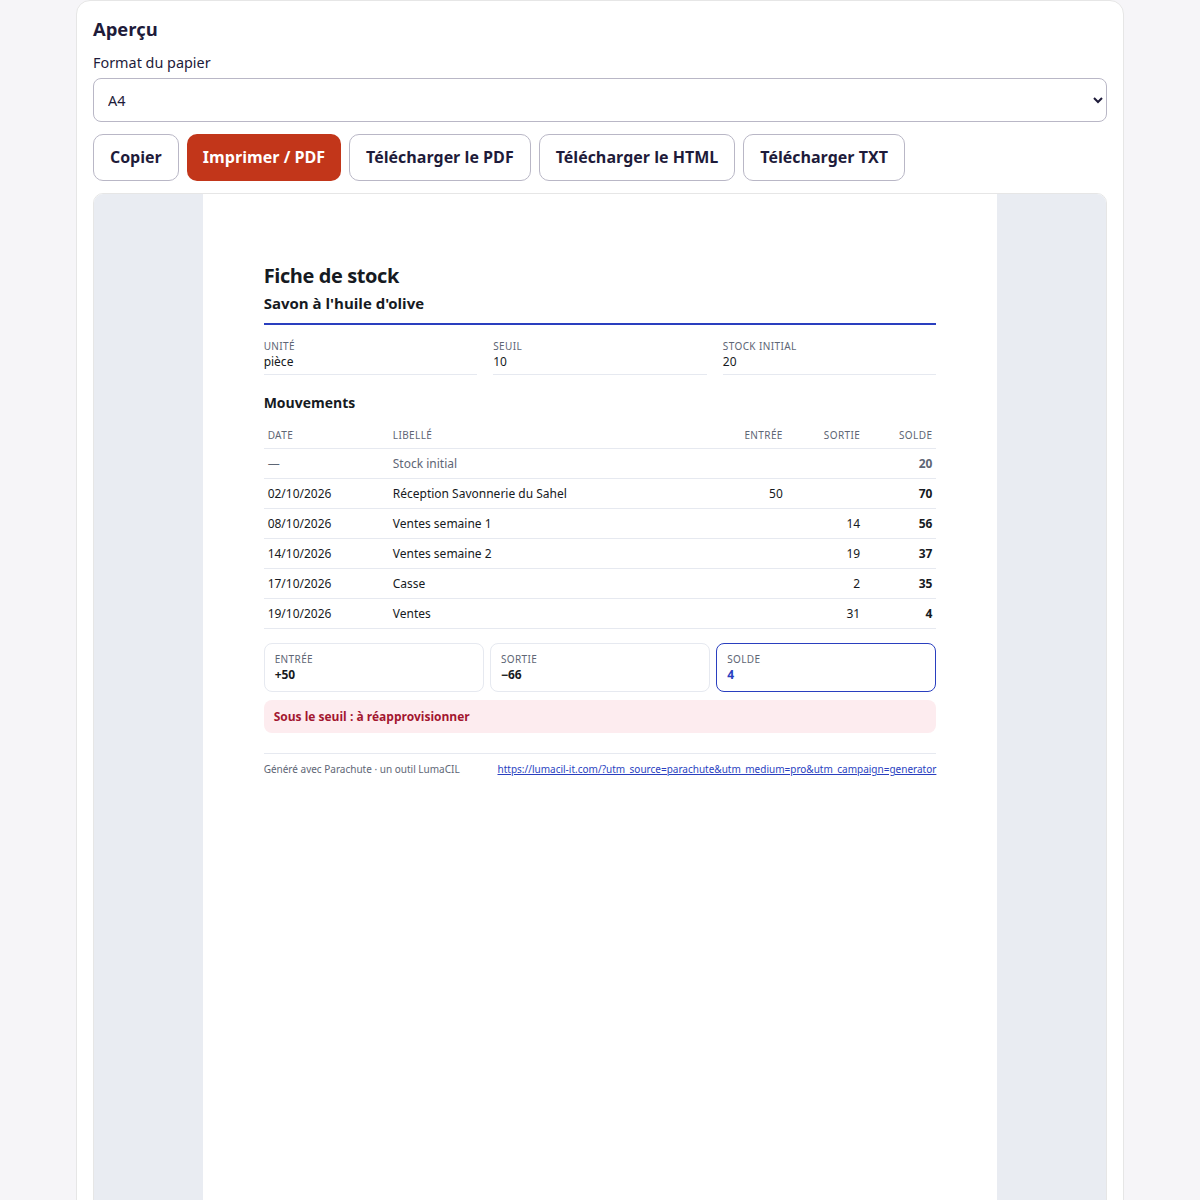Open the lumacil-it.com footer link
1200x1200 pixels.
pos(717,769)
